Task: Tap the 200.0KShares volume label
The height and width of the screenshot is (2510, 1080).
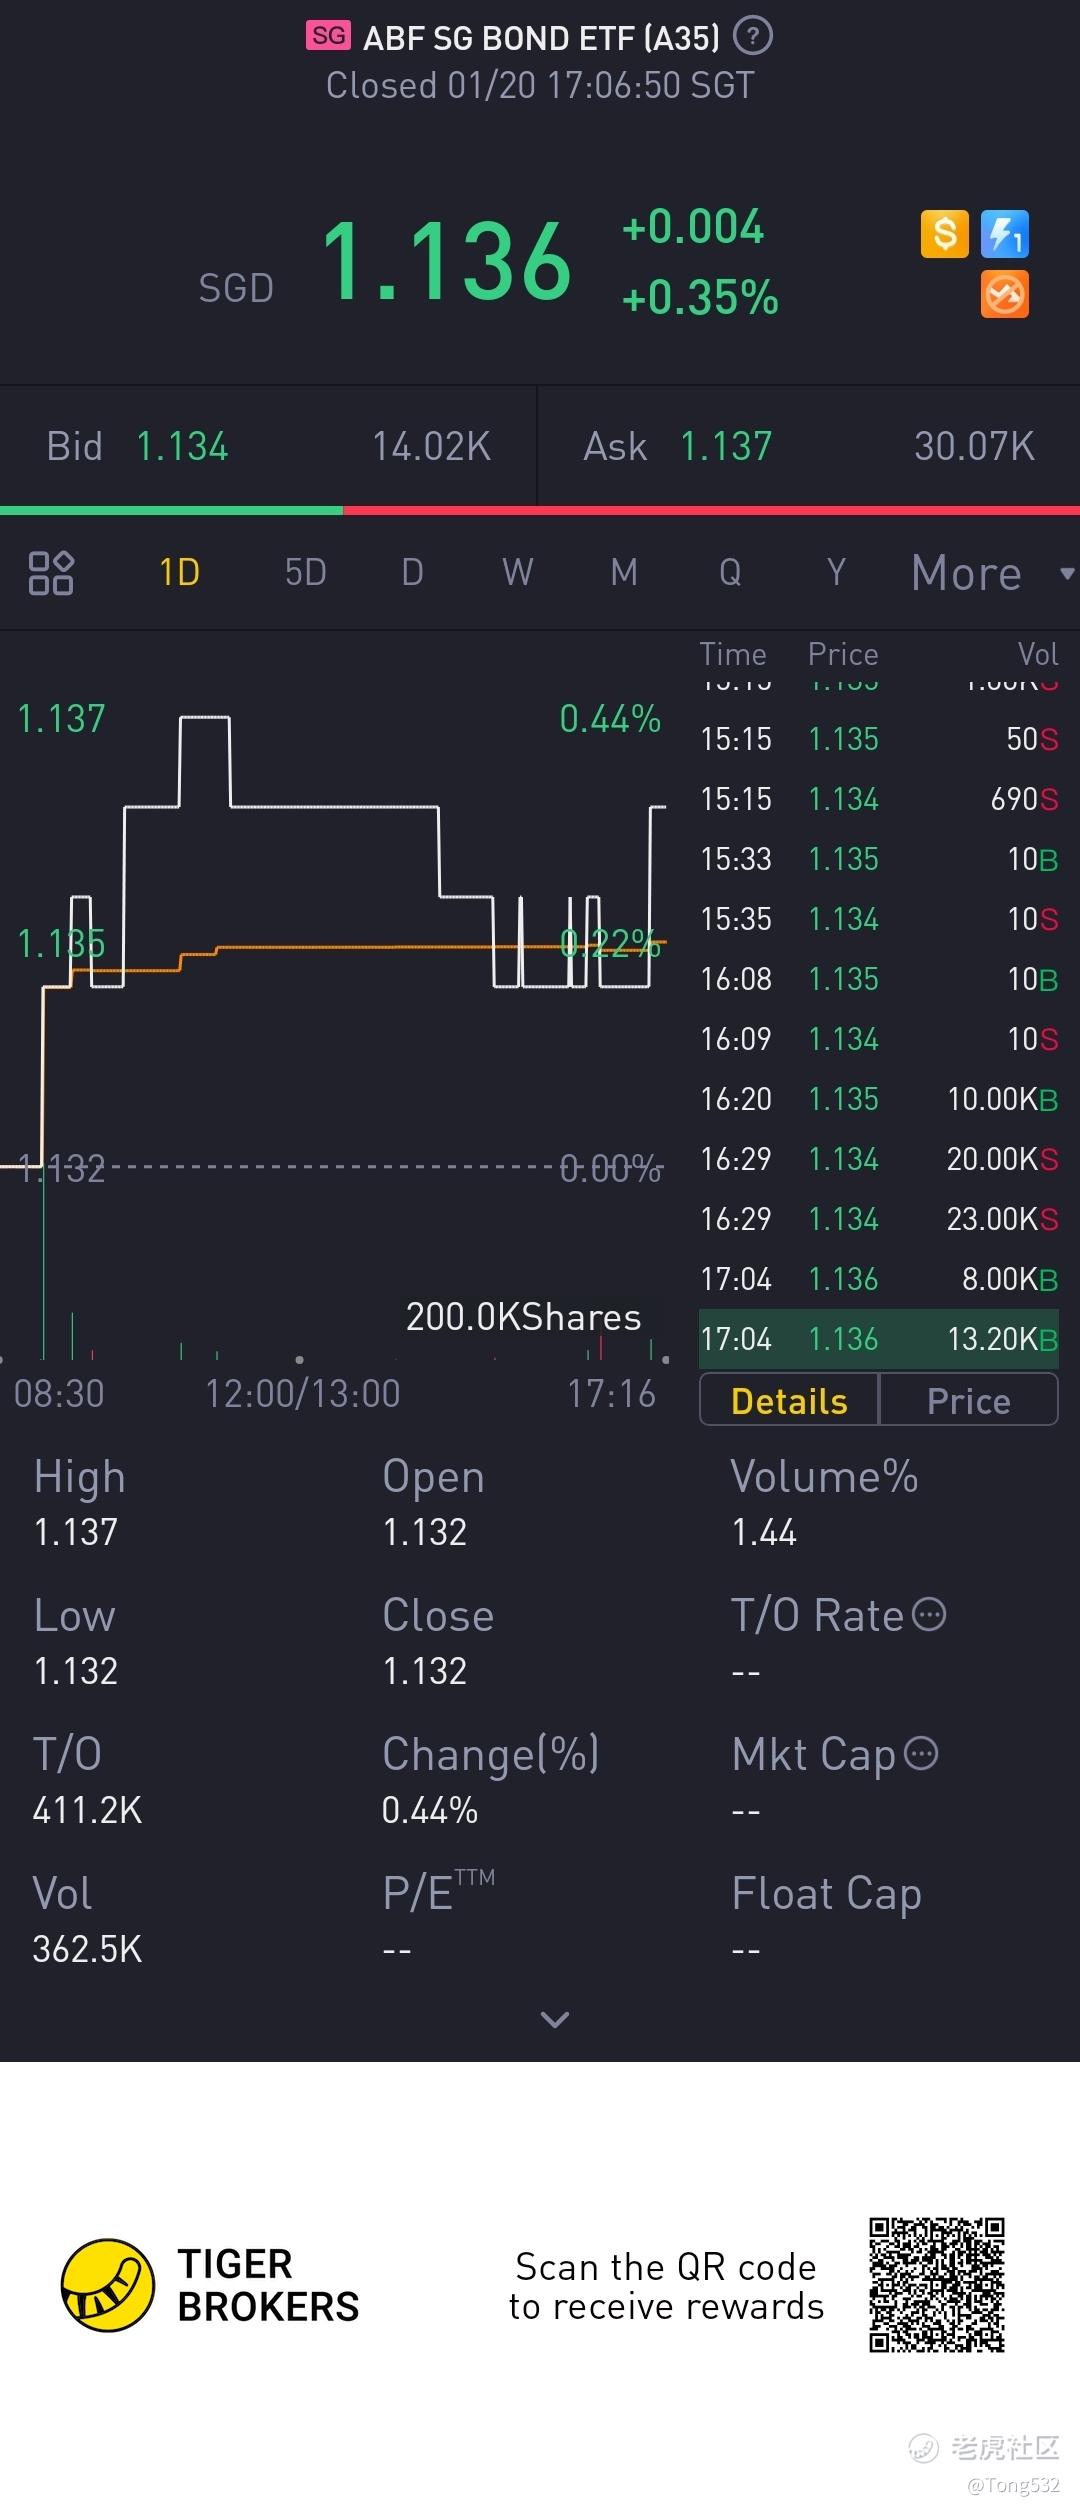Action: [x=523, y=1317]
